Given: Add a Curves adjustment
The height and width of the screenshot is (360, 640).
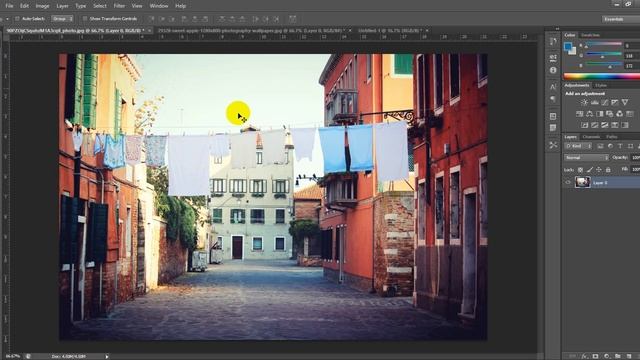Looking at the screenshot, I should tap(604, 102).
